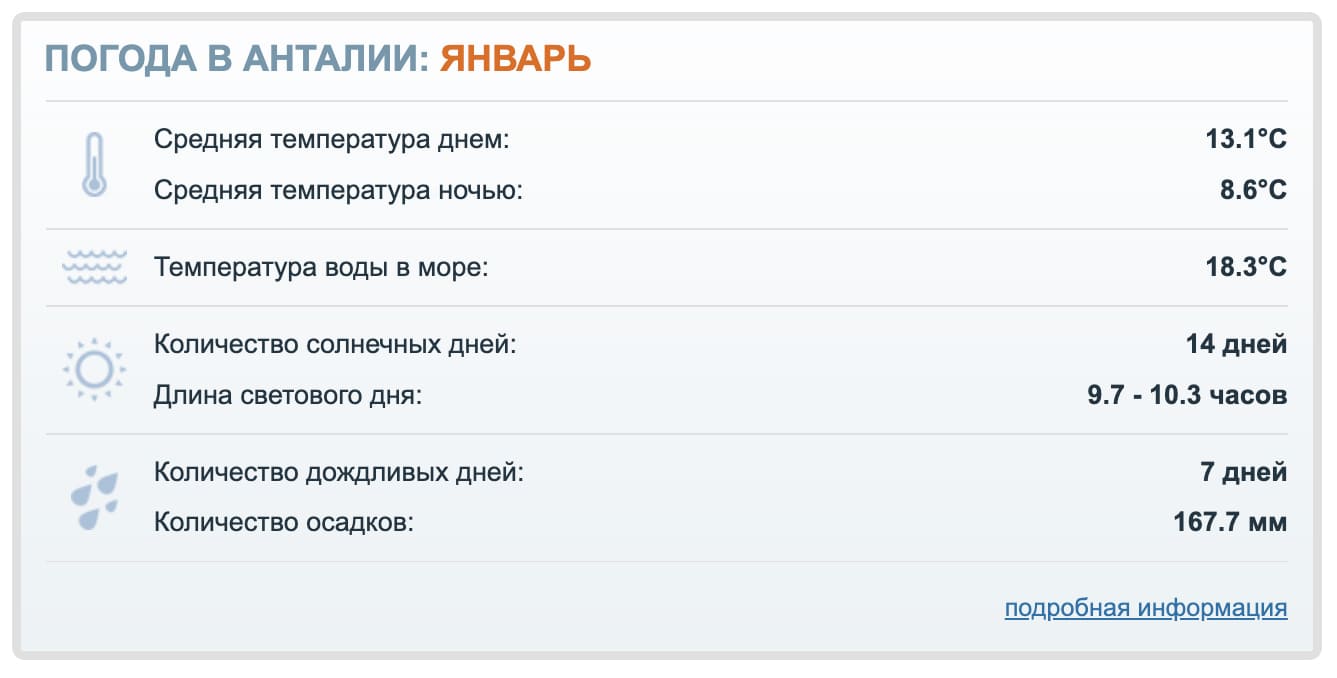Click the sea temperature value 18.3°C

[x=1249, y=267]
